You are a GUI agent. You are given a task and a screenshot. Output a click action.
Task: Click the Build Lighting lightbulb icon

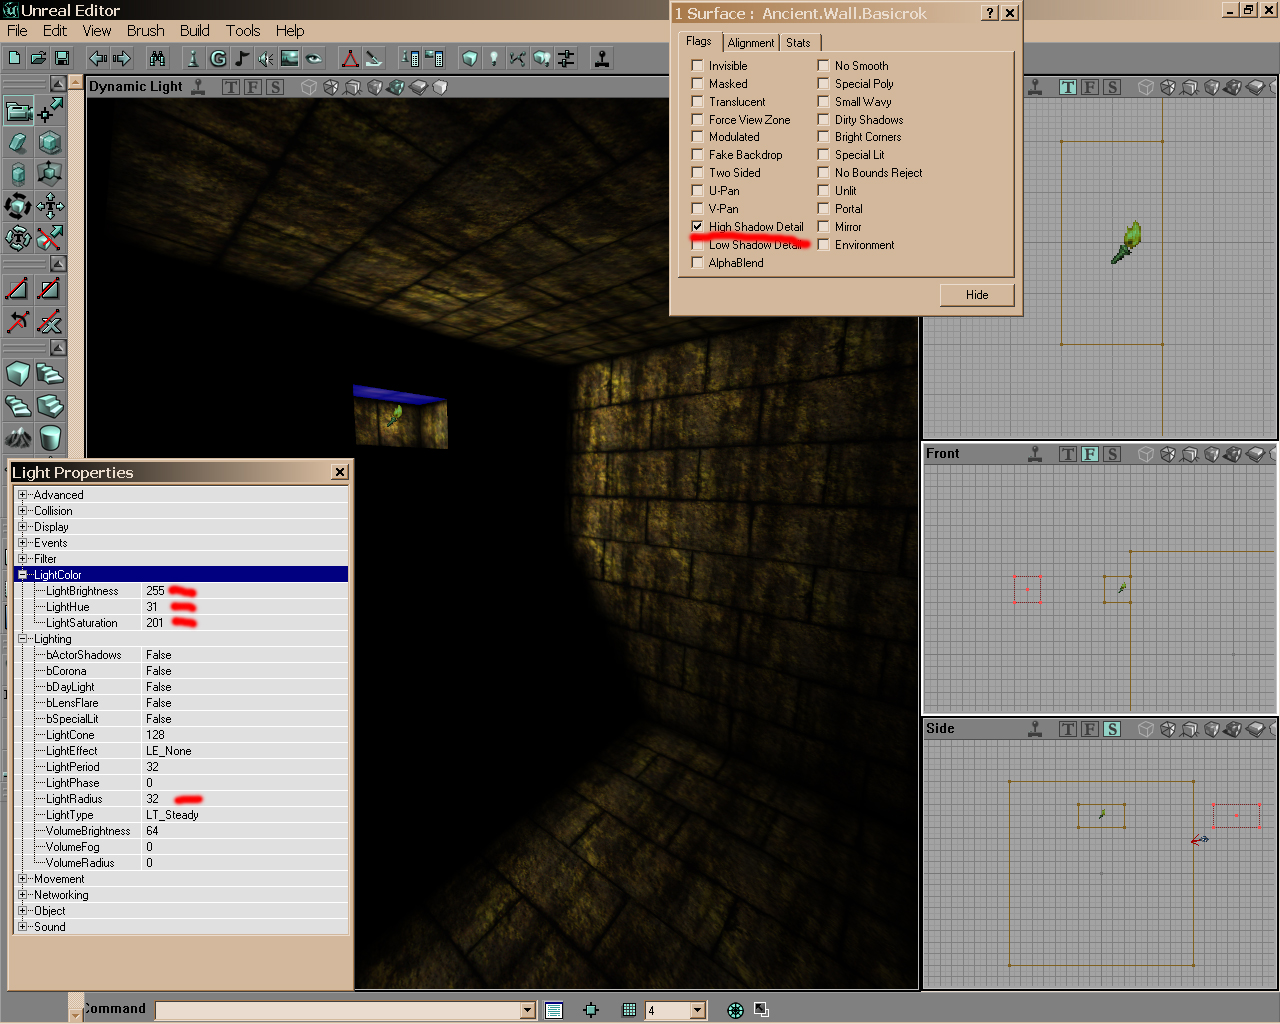point(493,59)
